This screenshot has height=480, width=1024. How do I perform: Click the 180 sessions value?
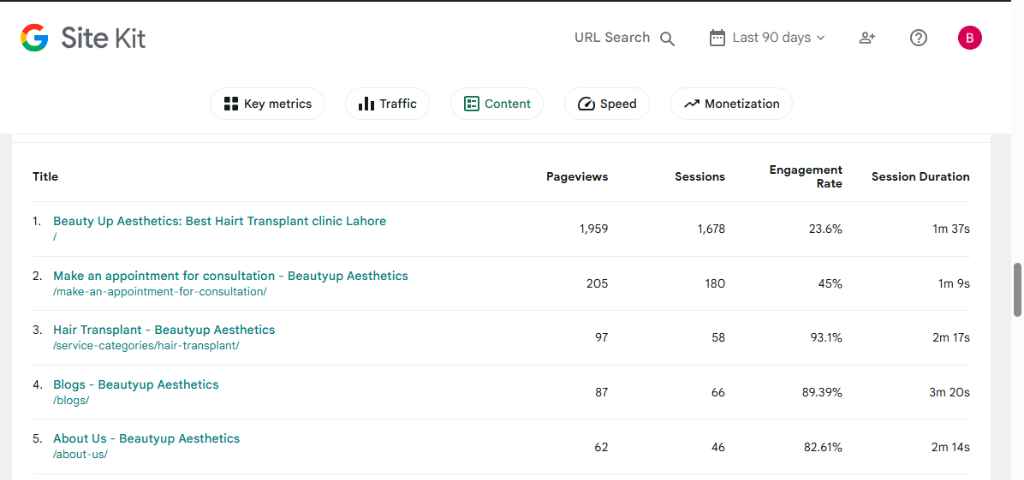[x=714, y=283]
